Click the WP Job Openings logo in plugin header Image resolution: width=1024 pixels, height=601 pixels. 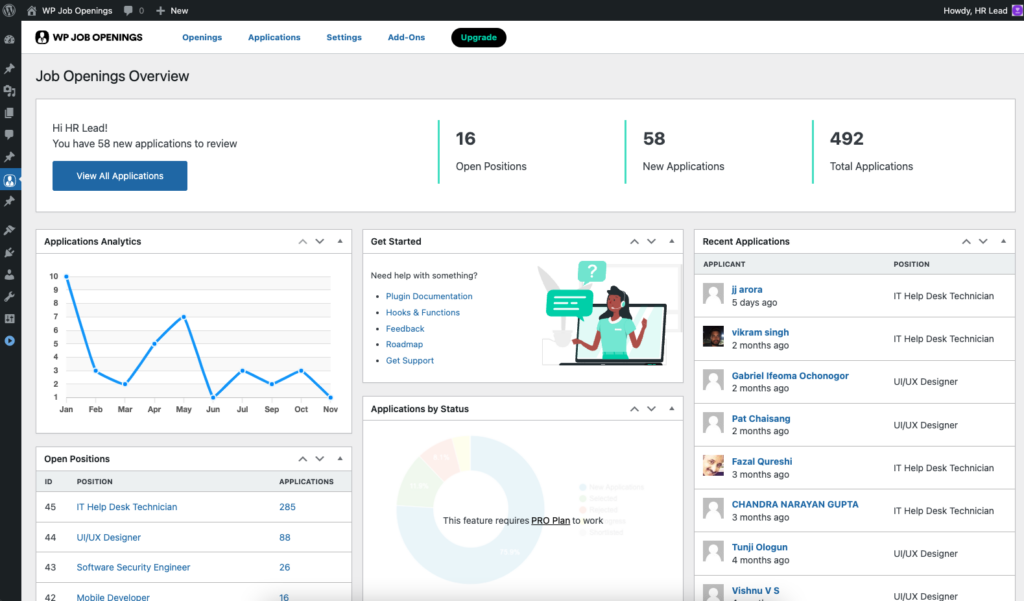pyautogui.click(x=89, y=37)
